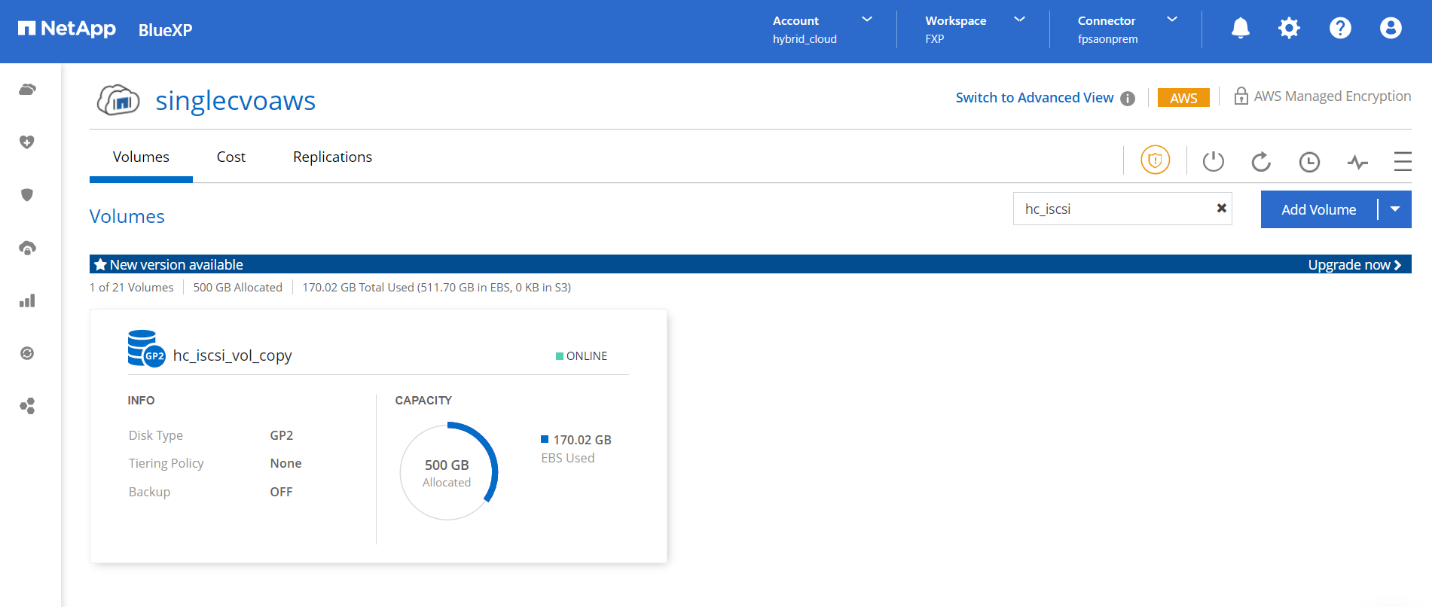Image resolution: width=1432 pixels, height=607 pixels.
Task: Open the hamburger menu icon
Action: [1402, 161]
